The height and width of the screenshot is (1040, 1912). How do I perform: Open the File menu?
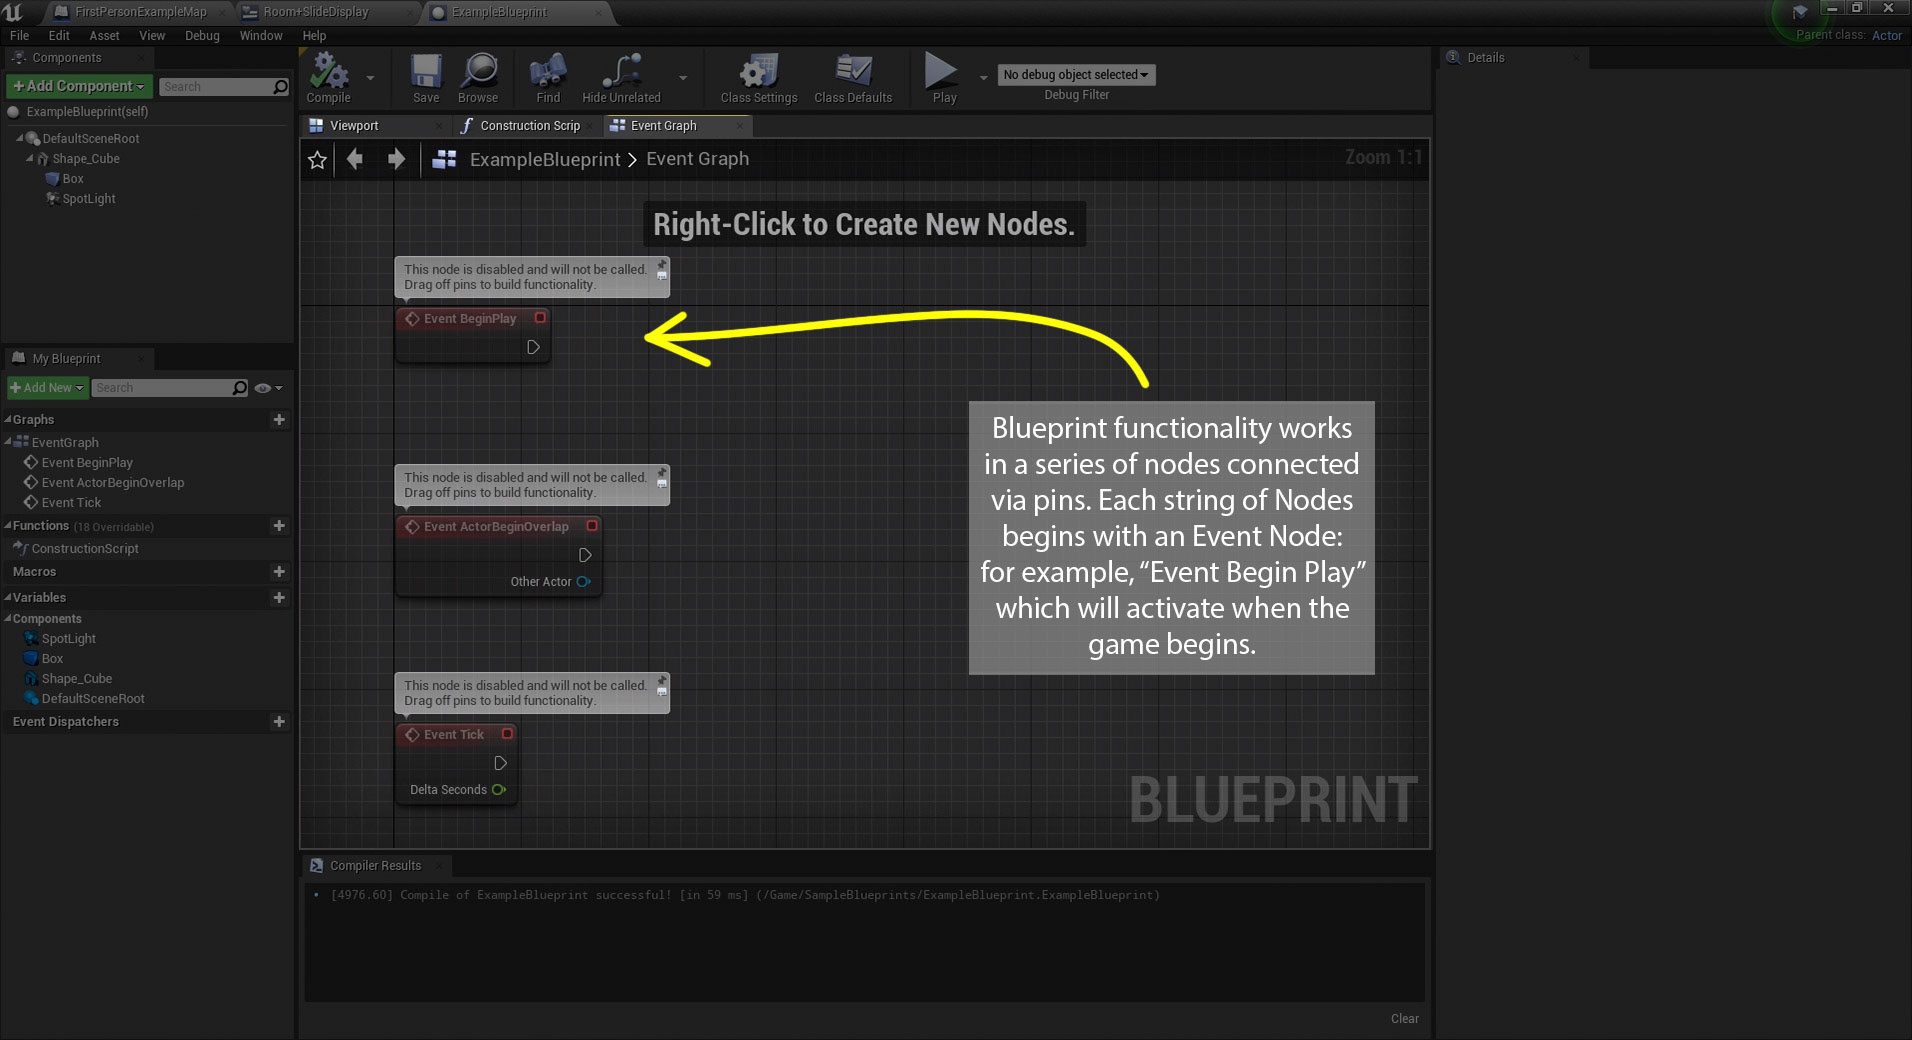click(19, 36)
